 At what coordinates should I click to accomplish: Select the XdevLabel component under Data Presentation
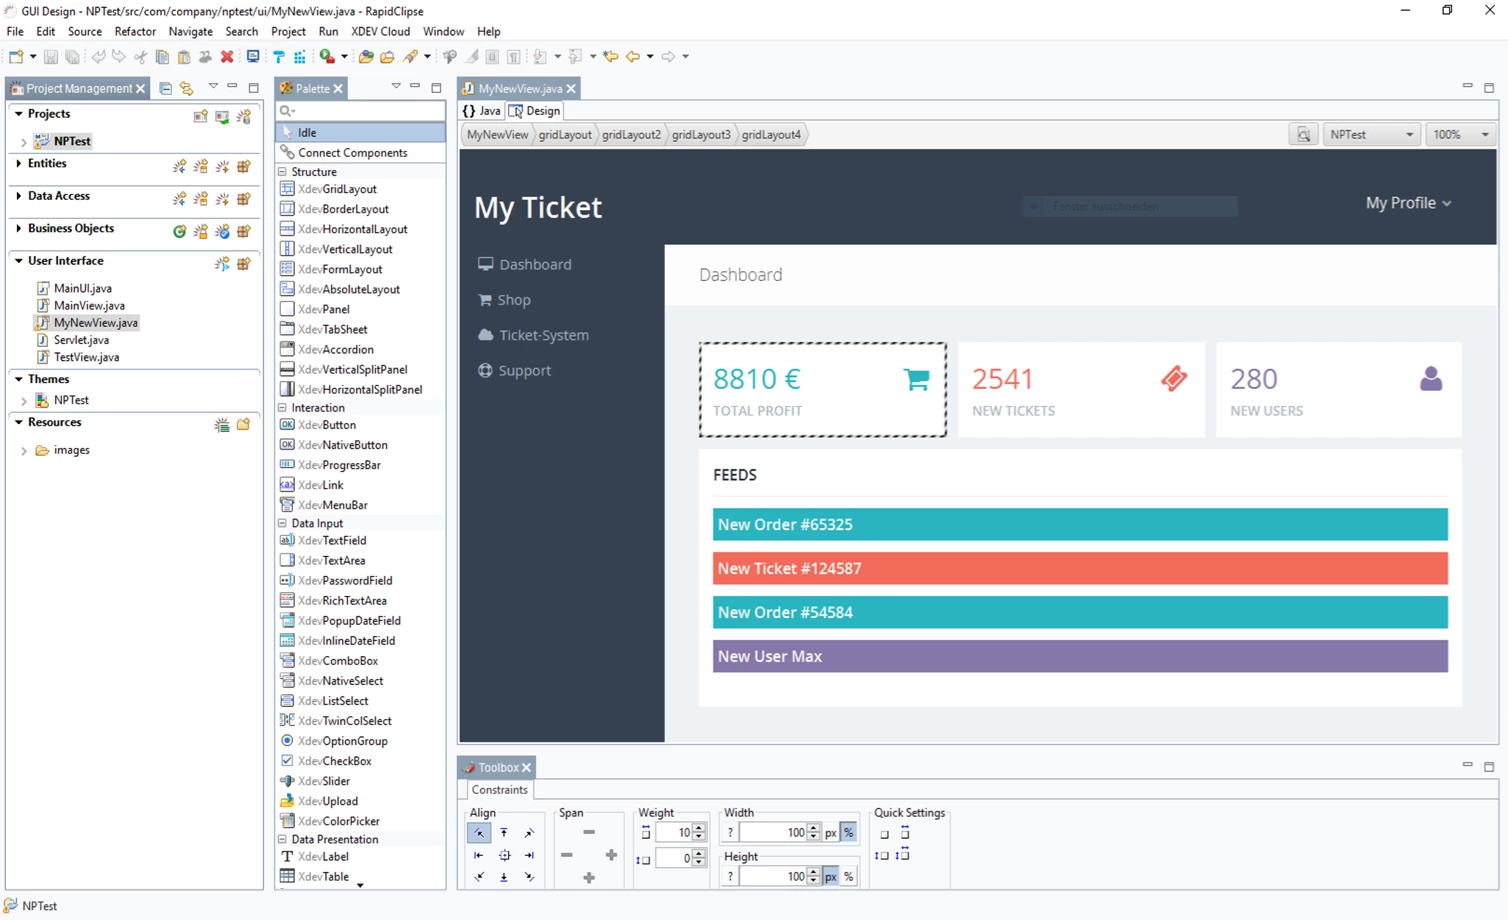tap(323, 856)
